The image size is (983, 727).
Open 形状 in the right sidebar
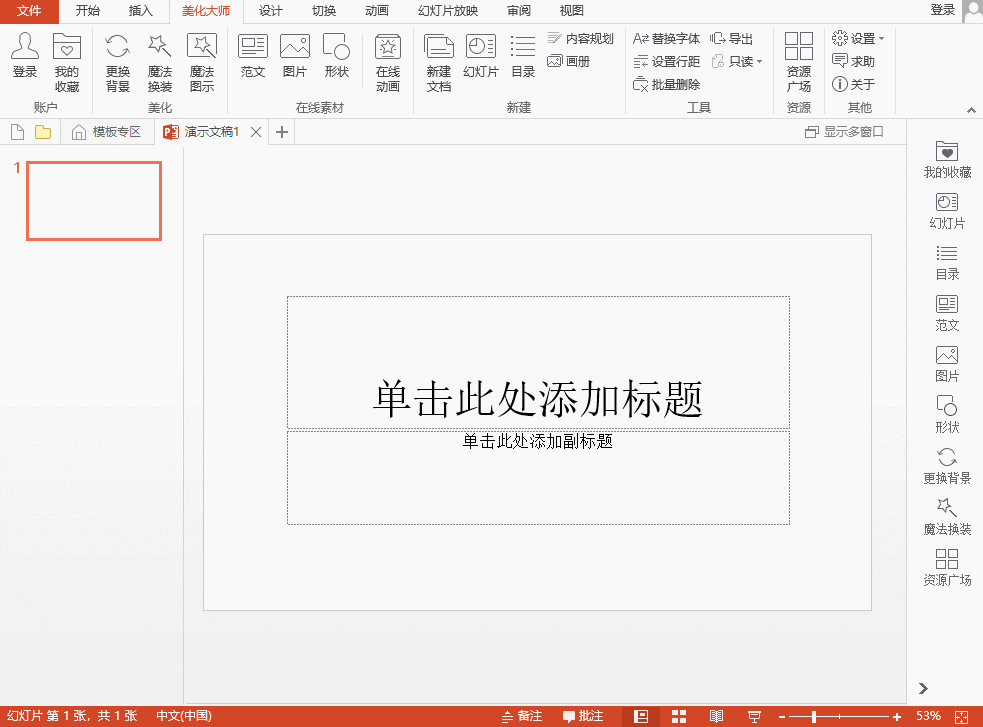946,413
